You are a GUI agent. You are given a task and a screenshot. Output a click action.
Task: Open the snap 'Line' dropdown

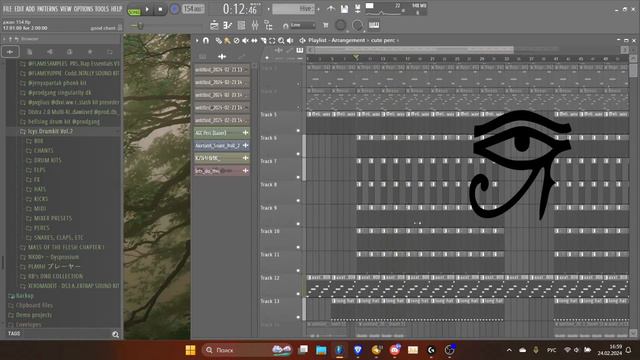tap(302, 25)
